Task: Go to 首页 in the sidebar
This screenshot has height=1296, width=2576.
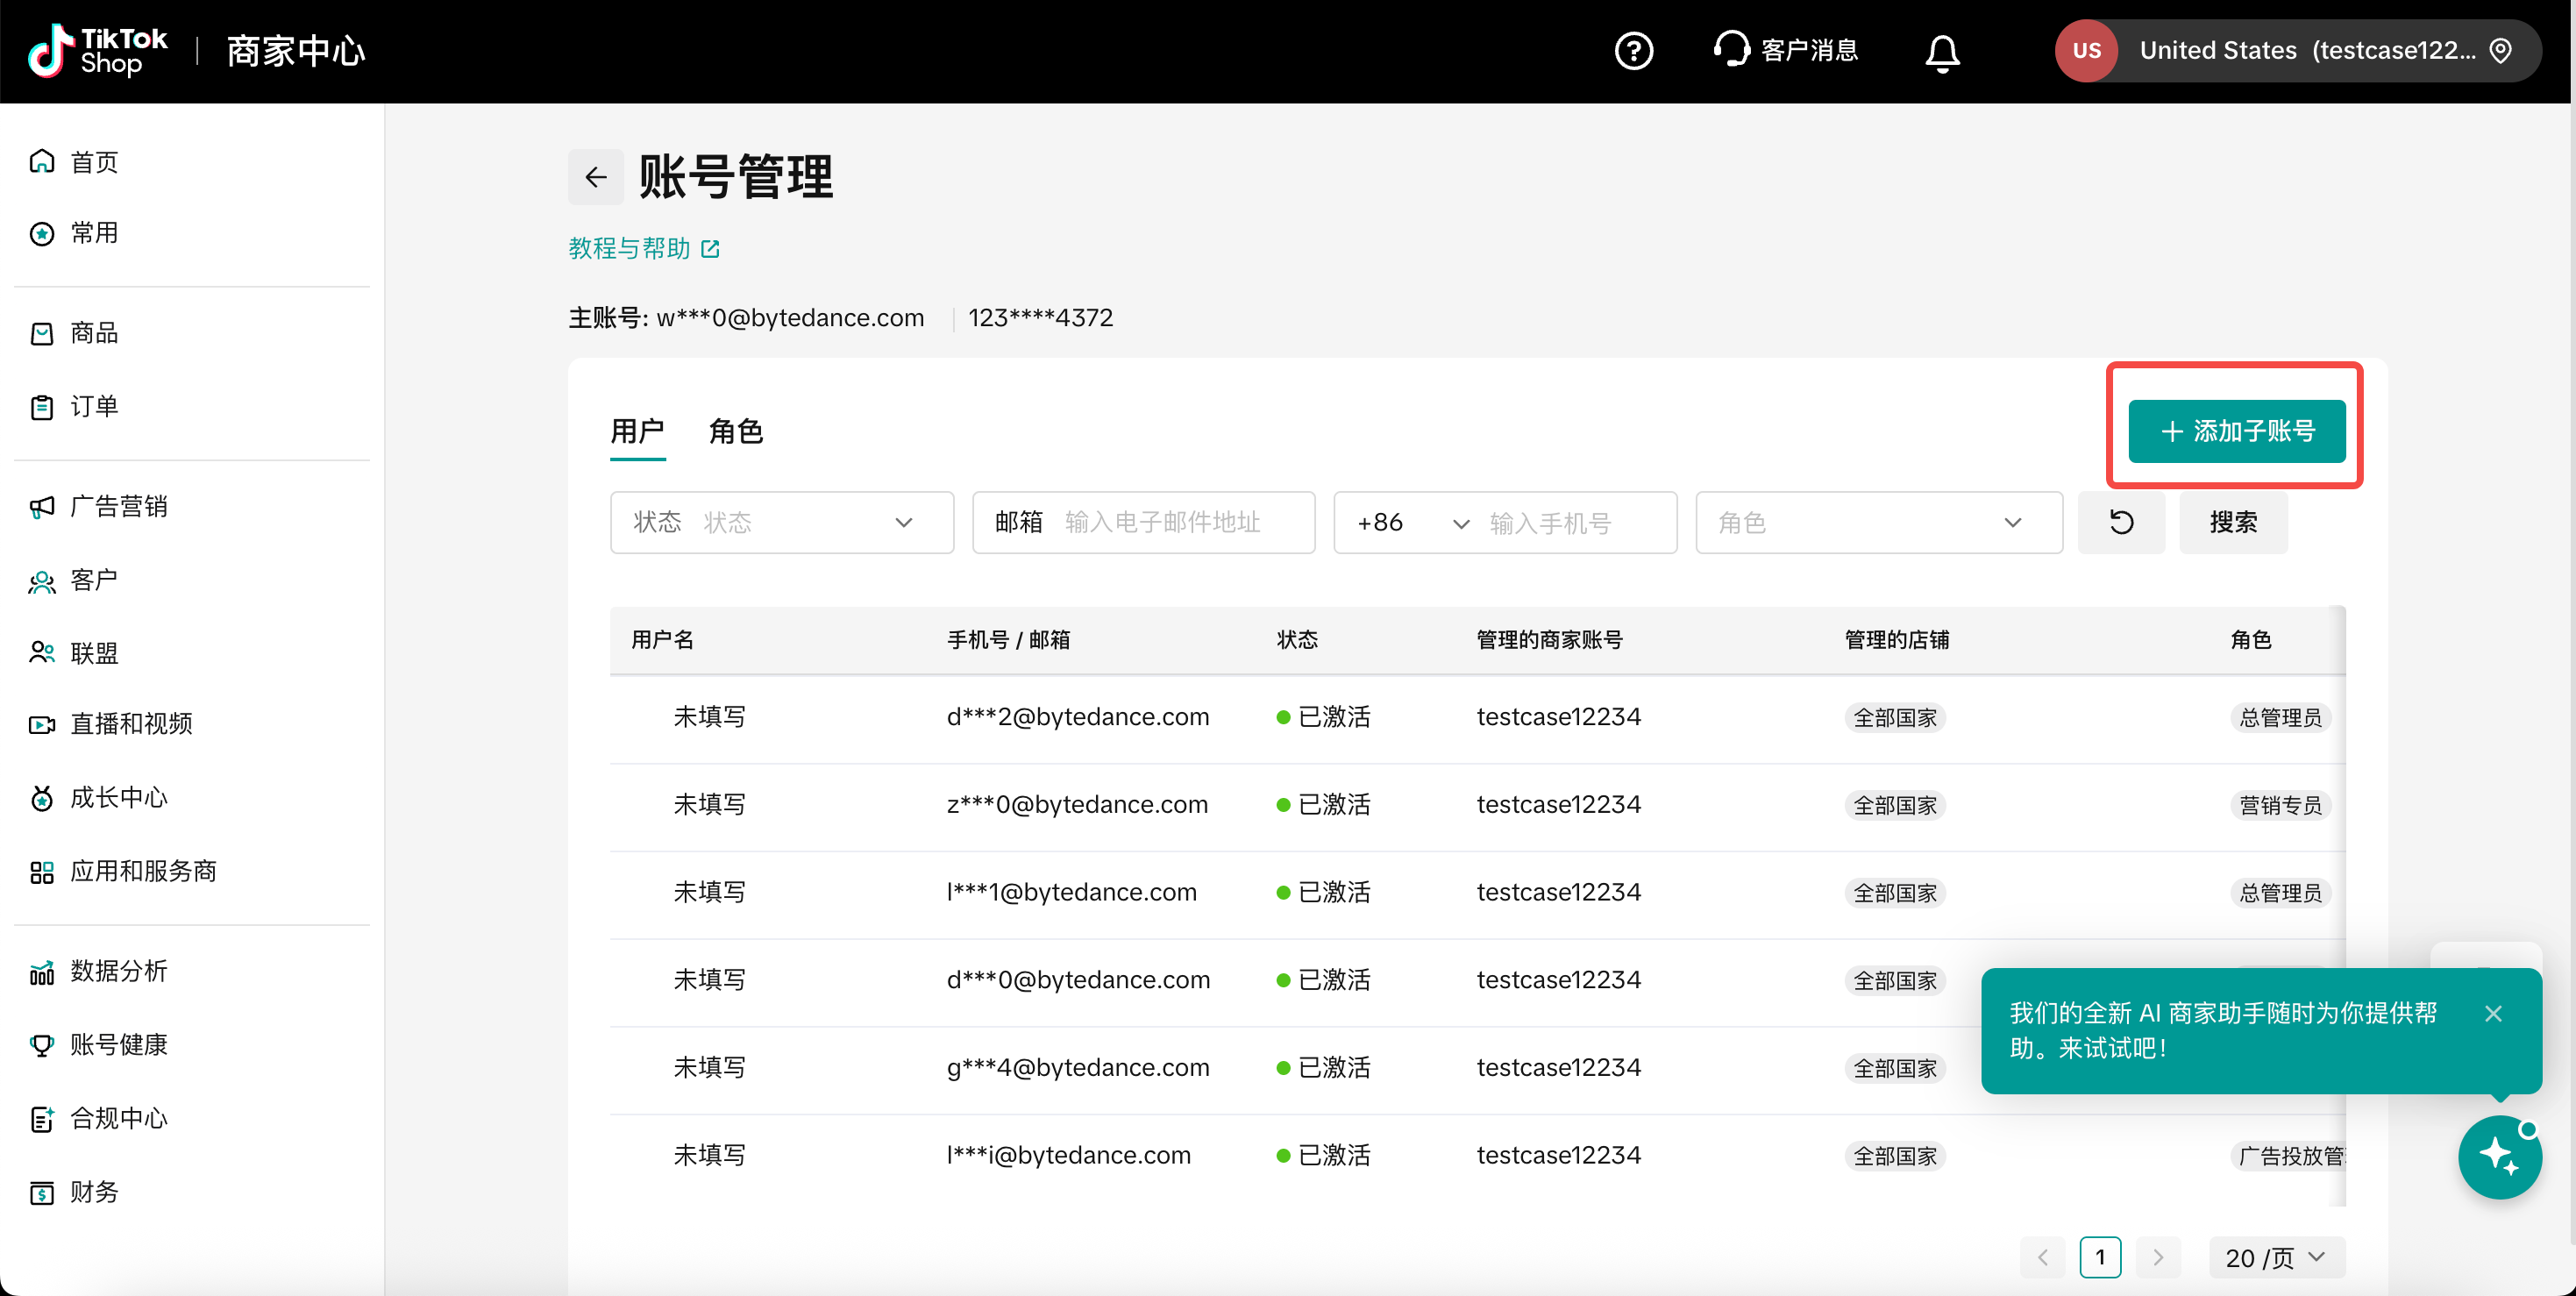Action: pyautogui.click(x=94, y=162)
